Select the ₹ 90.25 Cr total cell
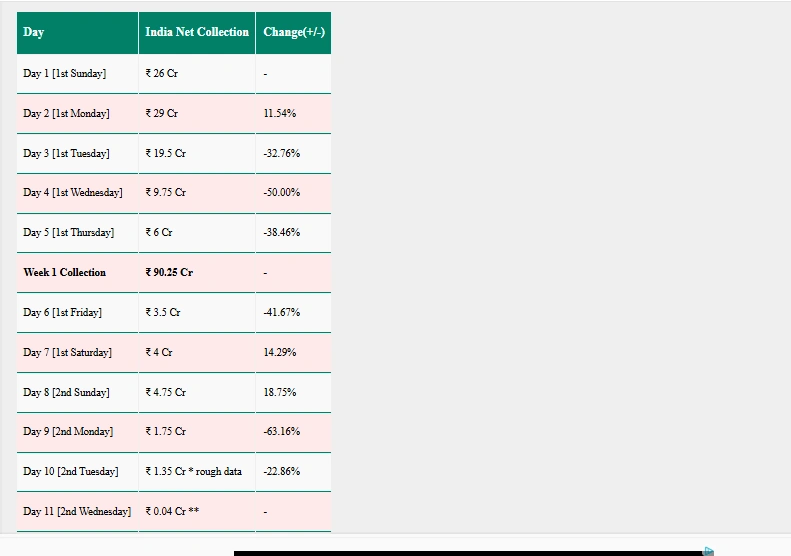This screenshot has height=556, width=791. pyautogui.click(x=197, y=272)
